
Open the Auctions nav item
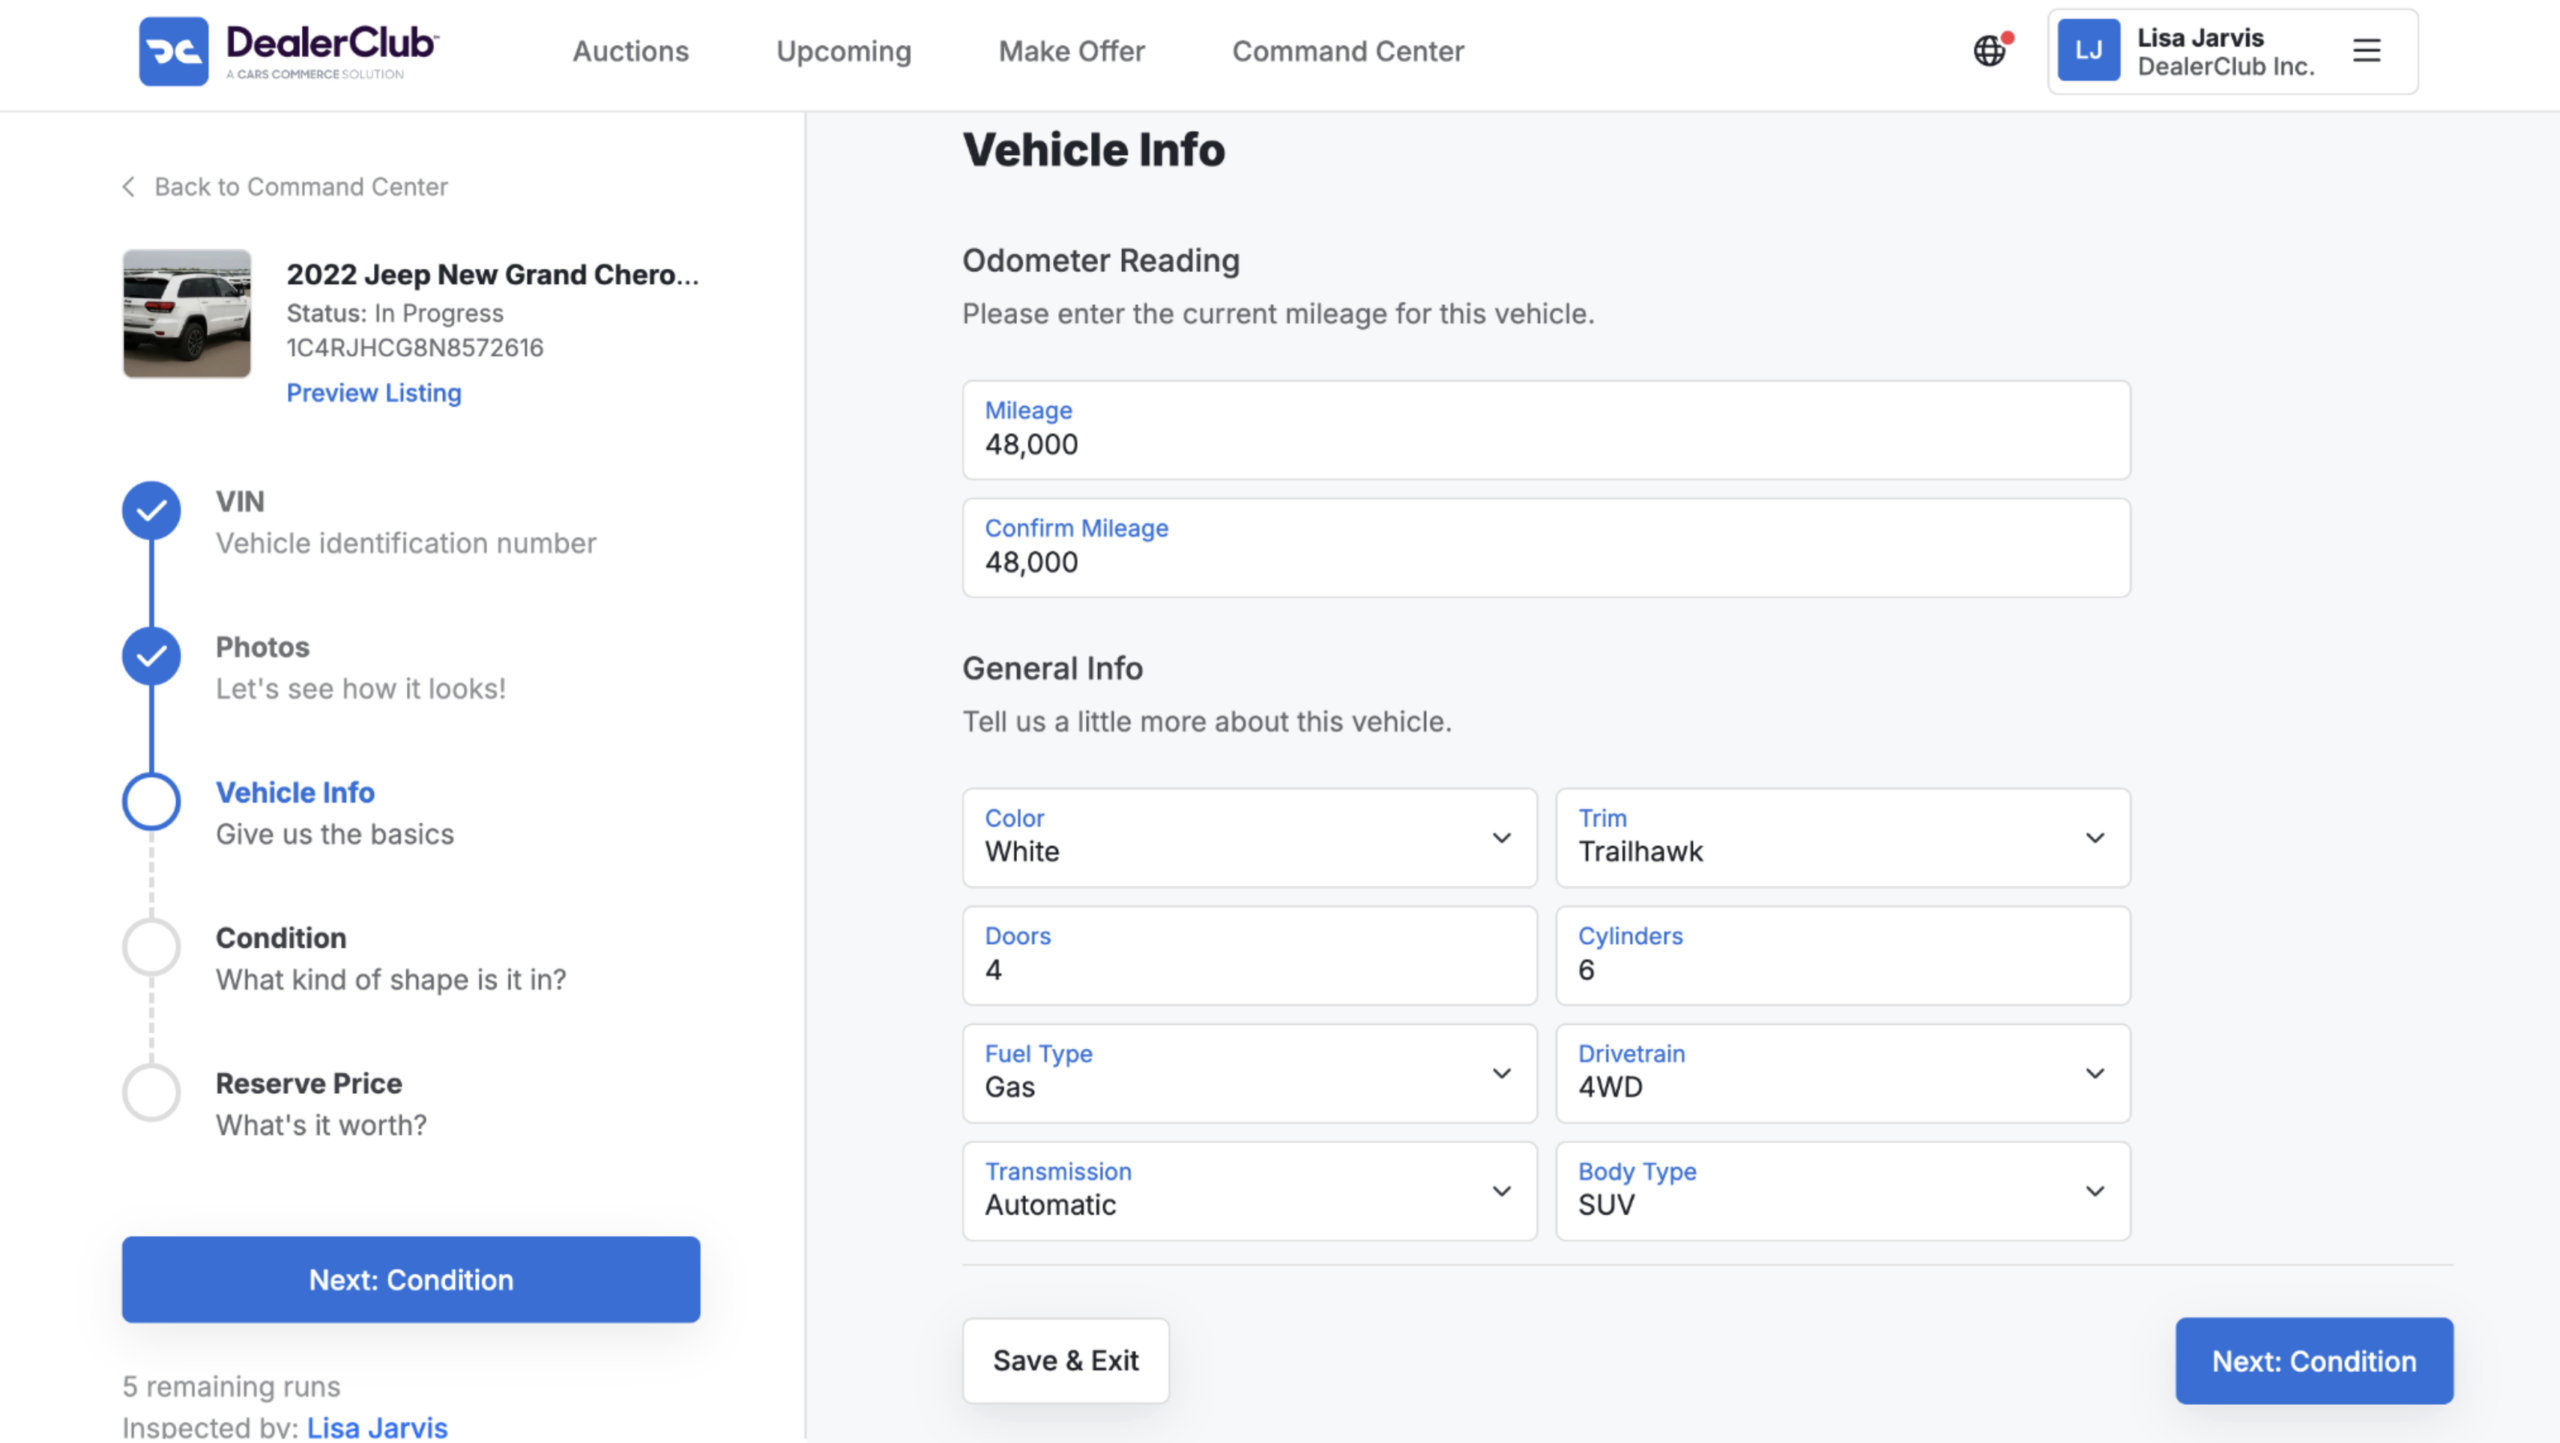point(630,51)
